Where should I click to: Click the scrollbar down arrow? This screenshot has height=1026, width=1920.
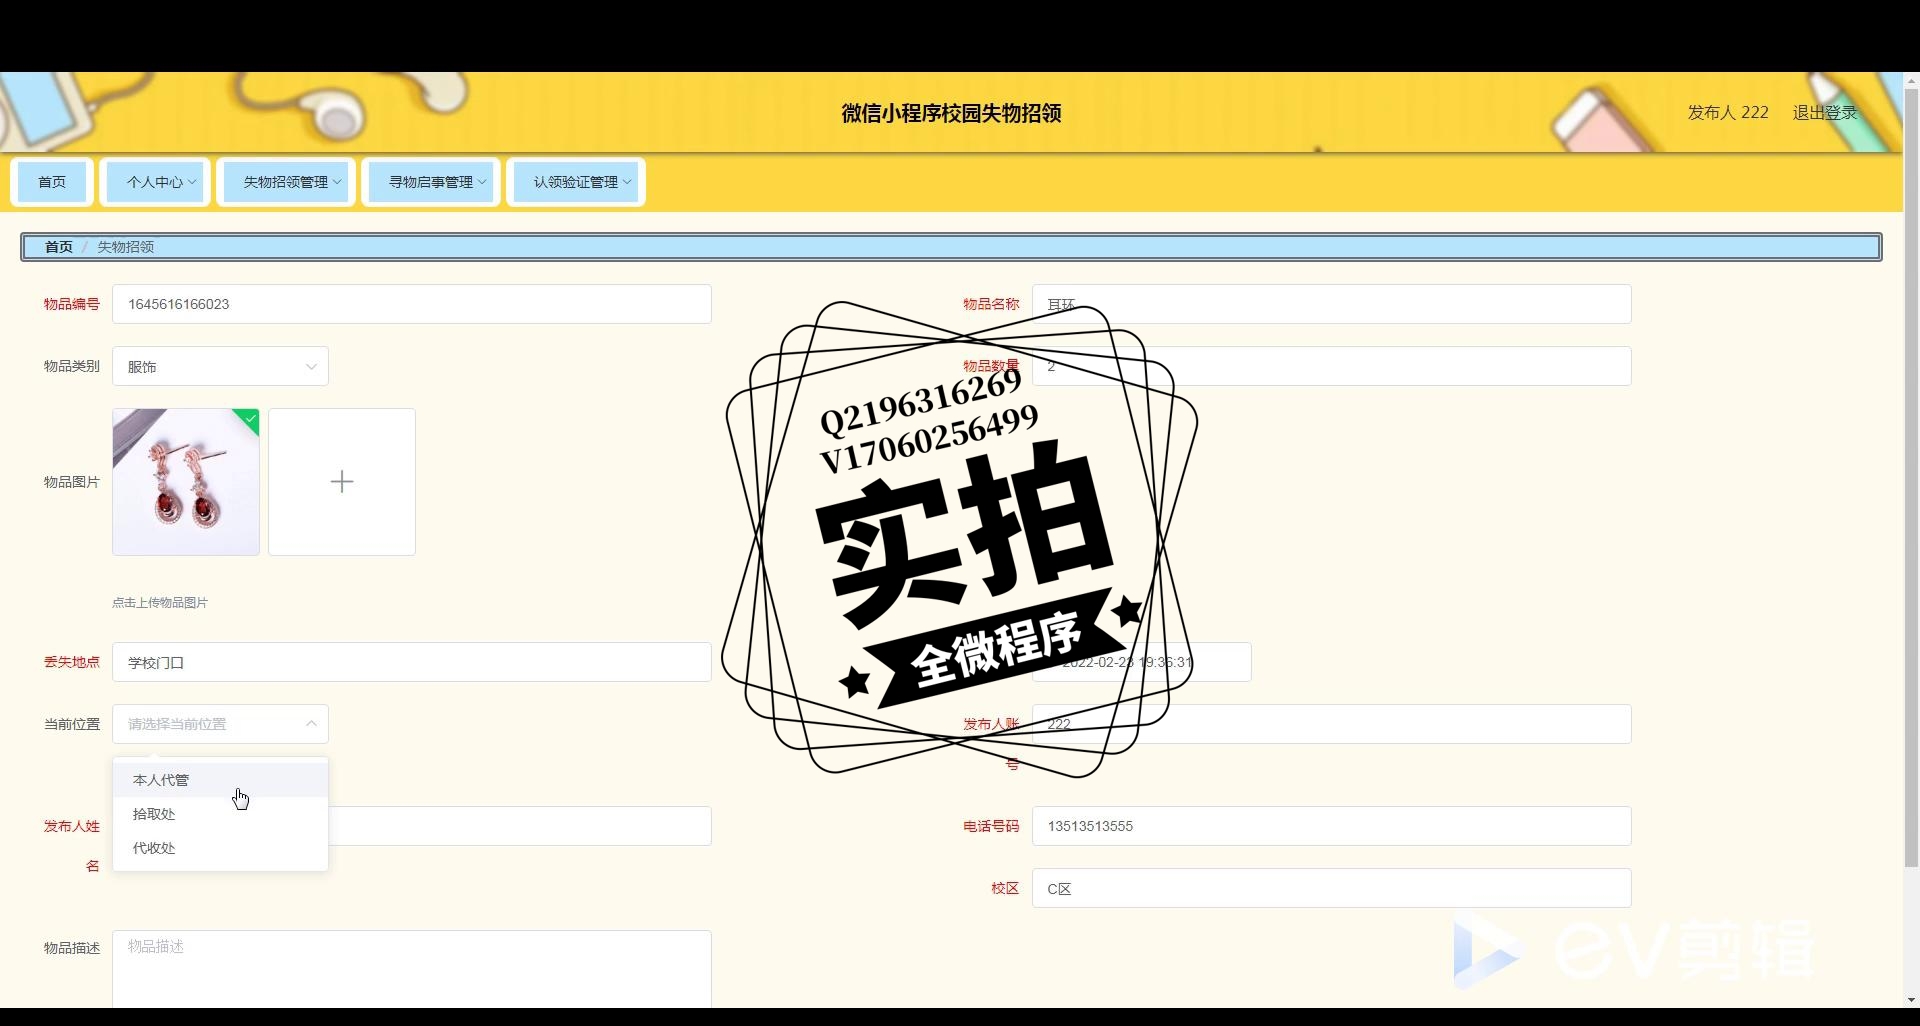click(x=1911, y=999)
